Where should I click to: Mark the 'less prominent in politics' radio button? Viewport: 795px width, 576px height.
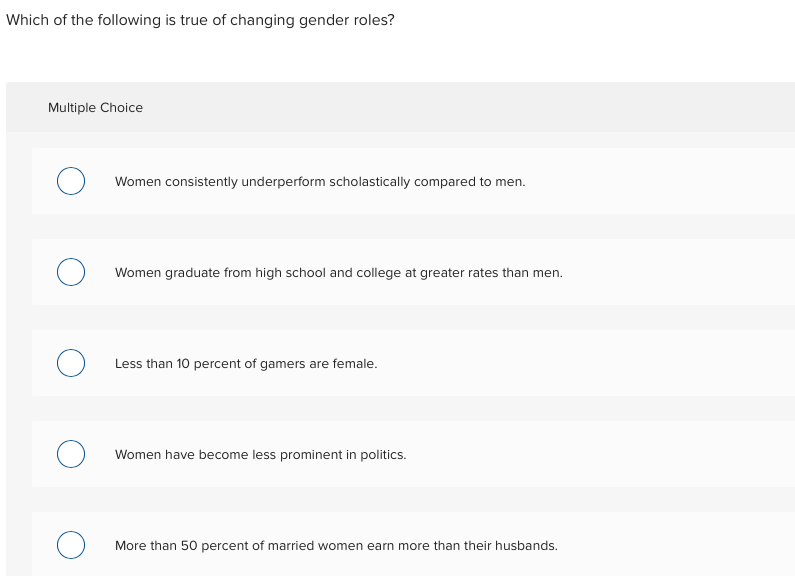[70, 454]
